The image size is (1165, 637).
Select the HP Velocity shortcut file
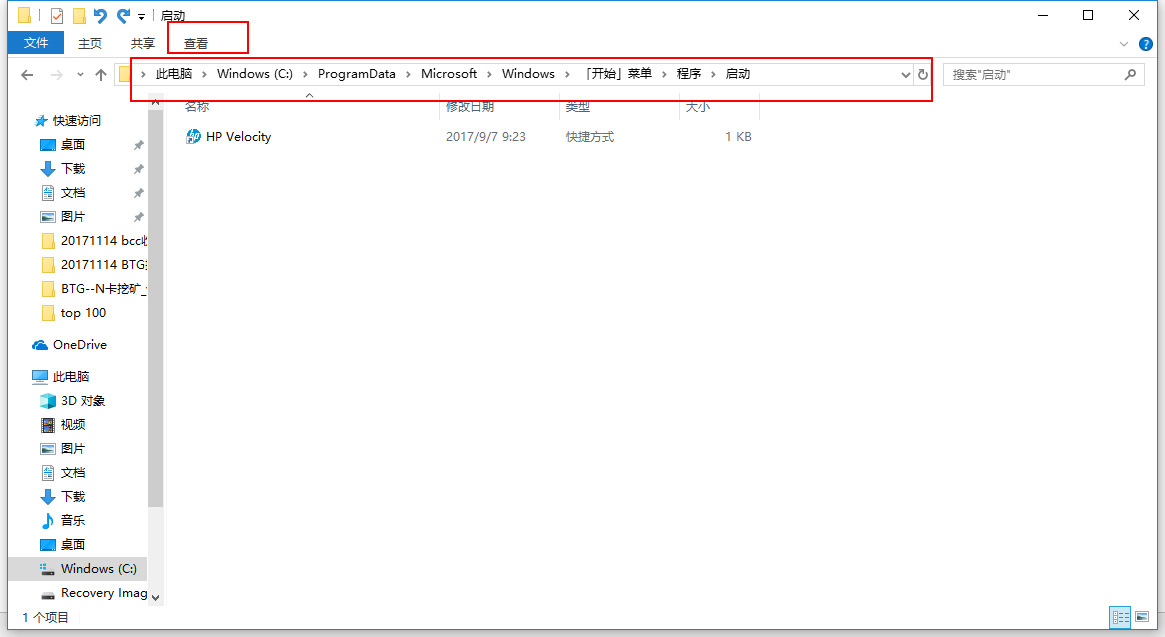238,137
